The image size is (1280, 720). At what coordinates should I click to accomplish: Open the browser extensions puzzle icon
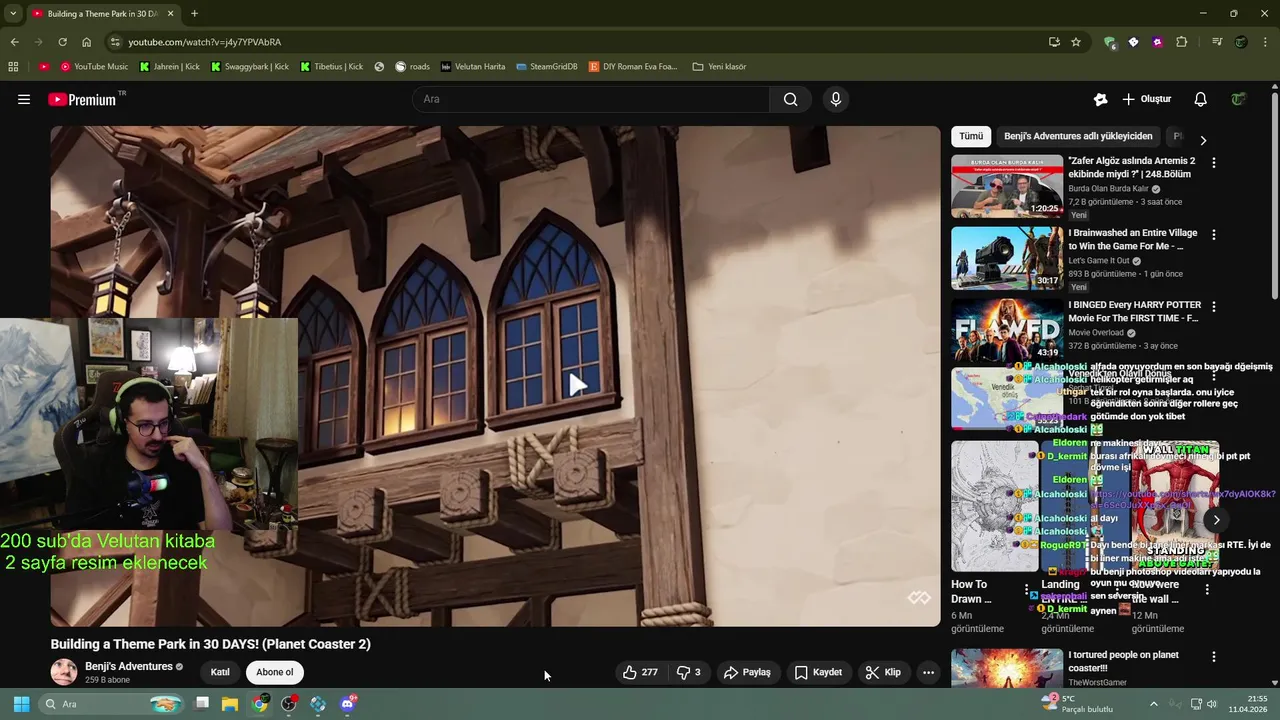pos(1181,42)
